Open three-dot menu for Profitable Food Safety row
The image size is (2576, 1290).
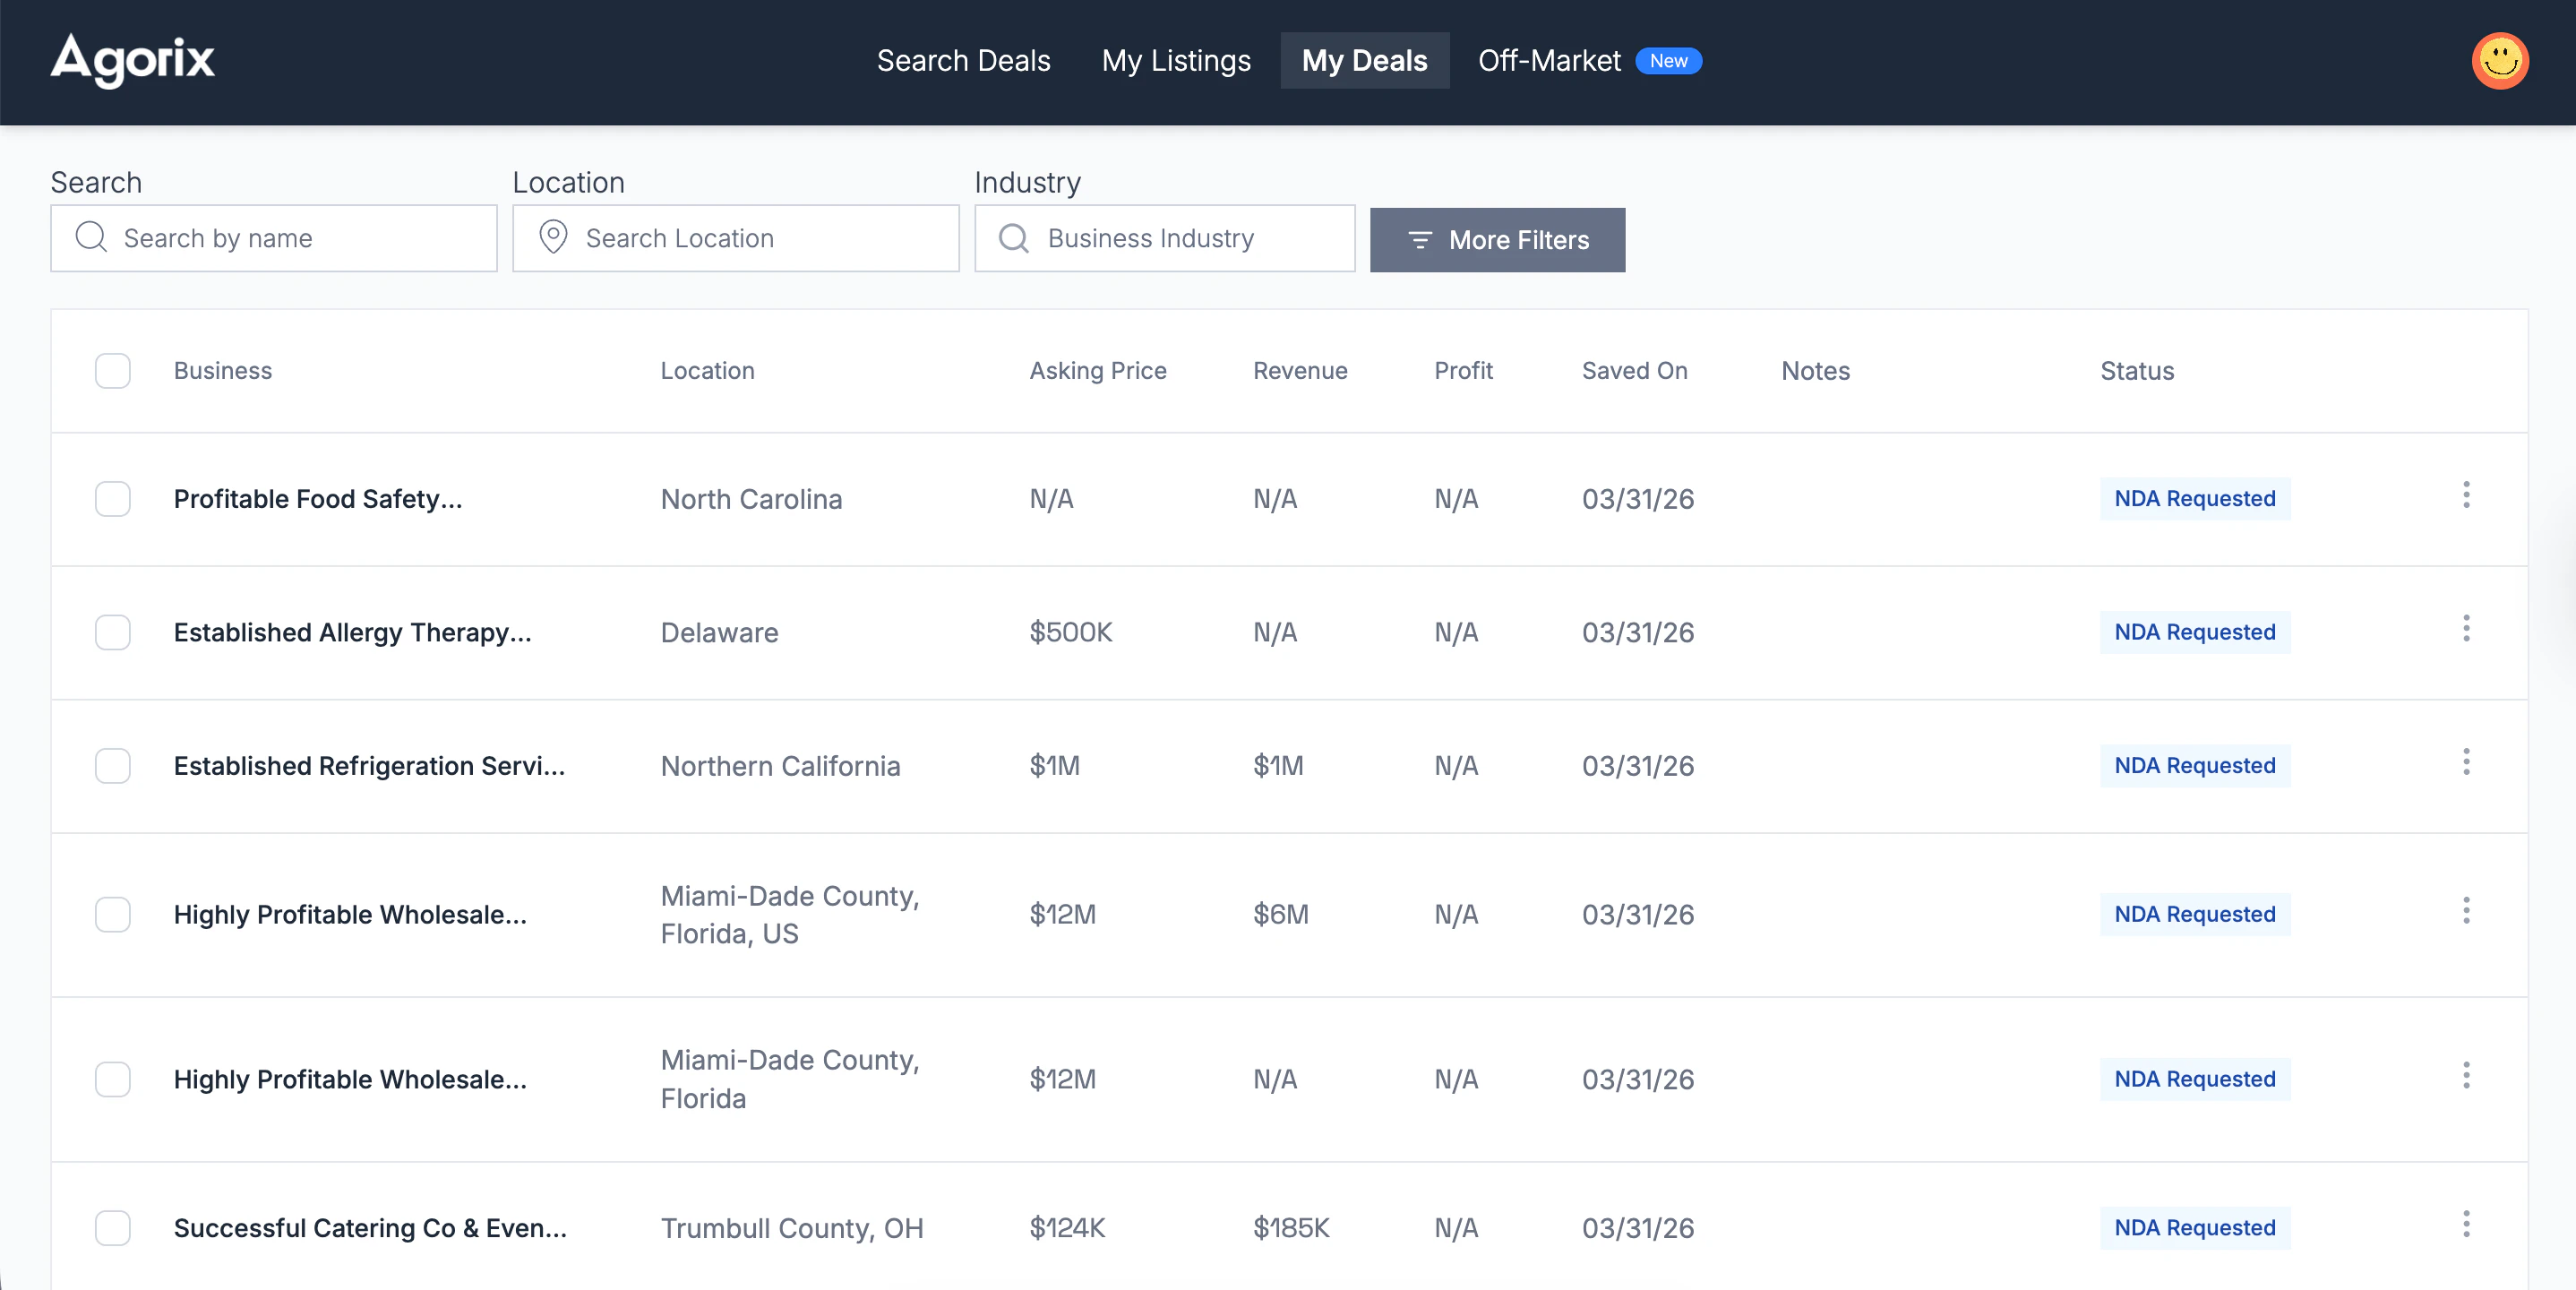(2465, 495)
